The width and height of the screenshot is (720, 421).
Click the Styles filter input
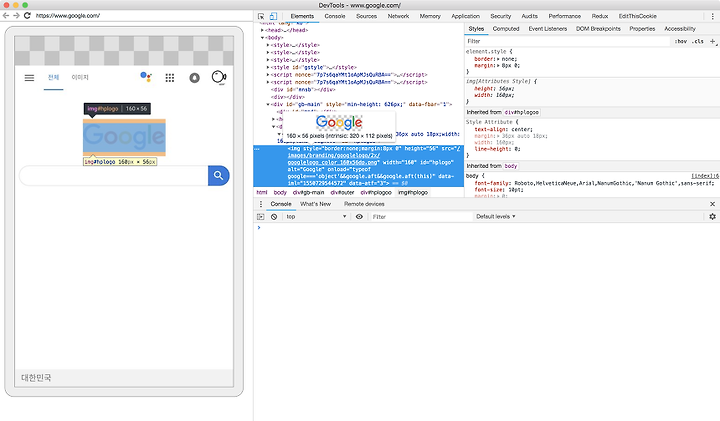[568, 41]
